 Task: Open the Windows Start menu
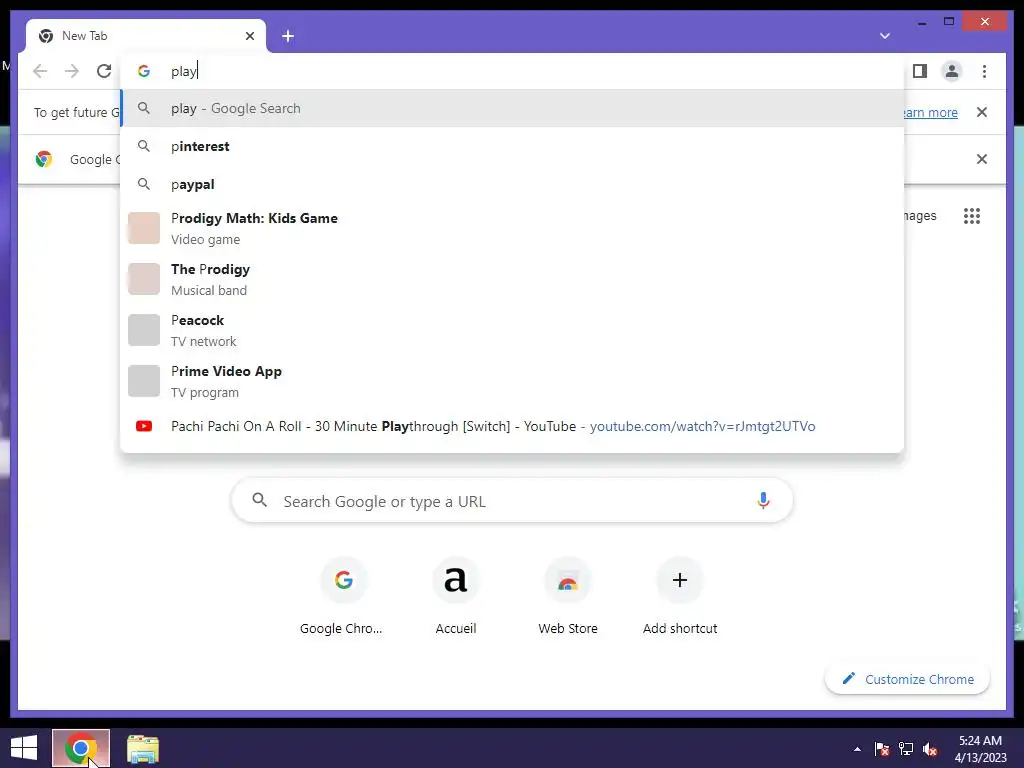point(24,748)
